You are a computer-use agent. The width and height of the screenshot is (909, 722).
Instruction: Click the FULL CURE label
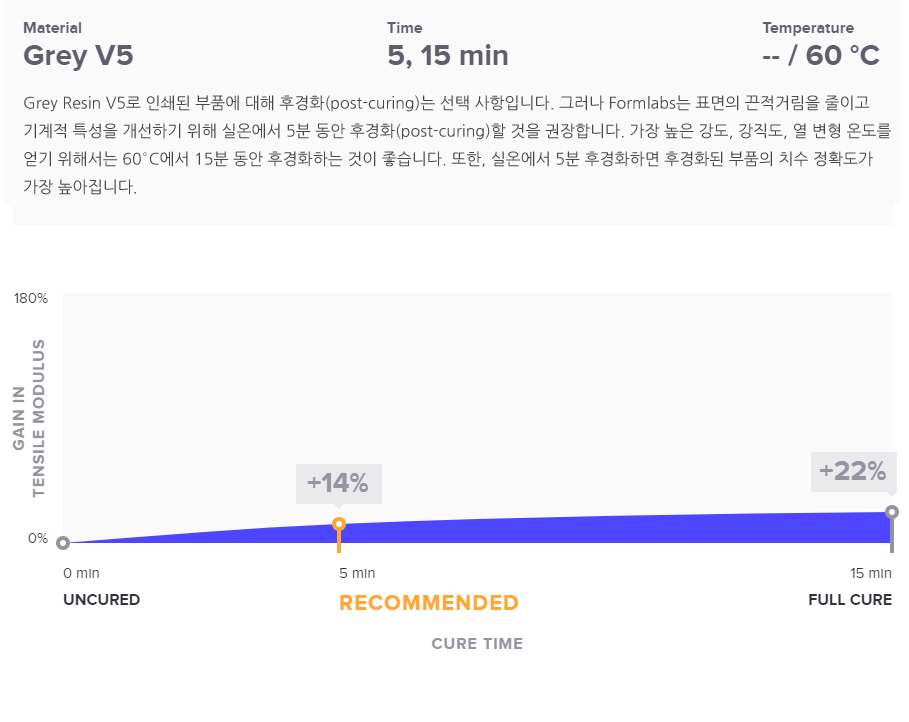tap(850, 600)
